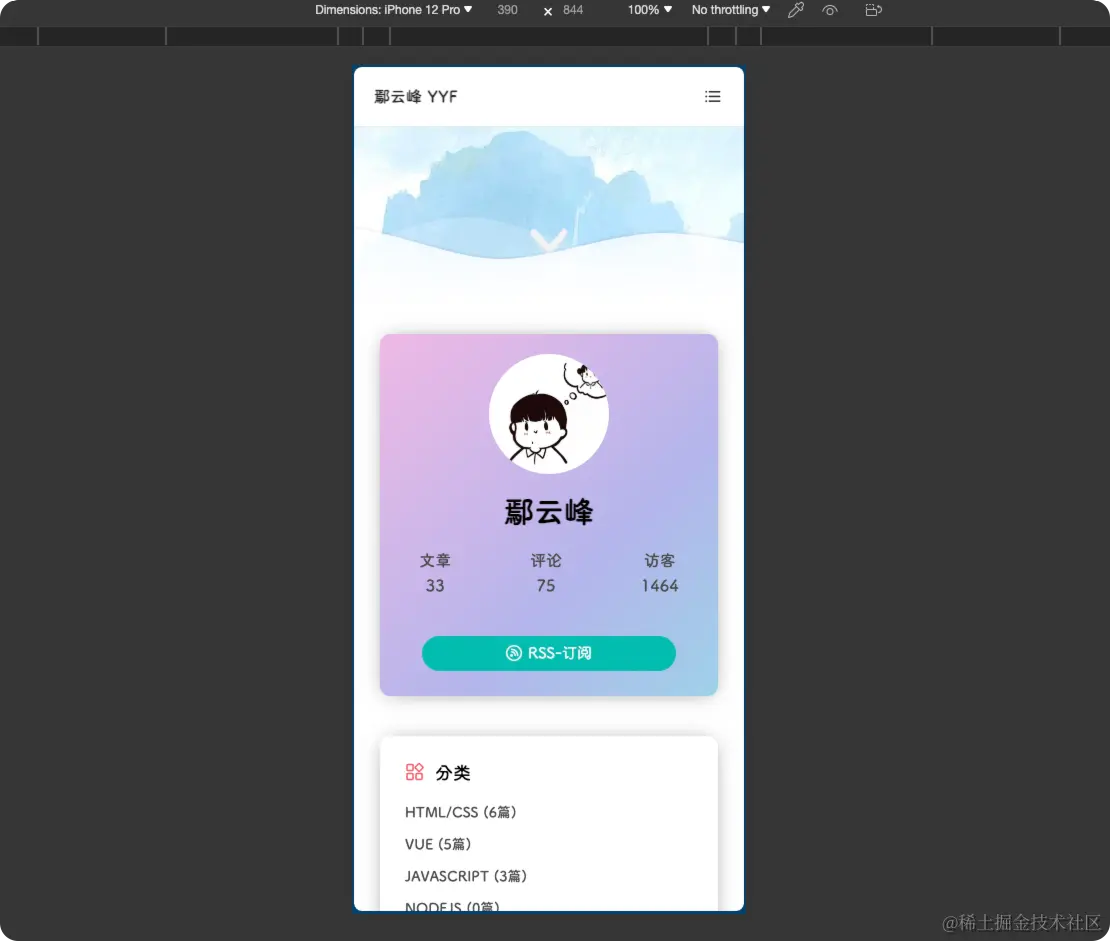The image size is (1110, 941).
Task: Click the eye icon in the DevTools toolbar
Action: 830,10
